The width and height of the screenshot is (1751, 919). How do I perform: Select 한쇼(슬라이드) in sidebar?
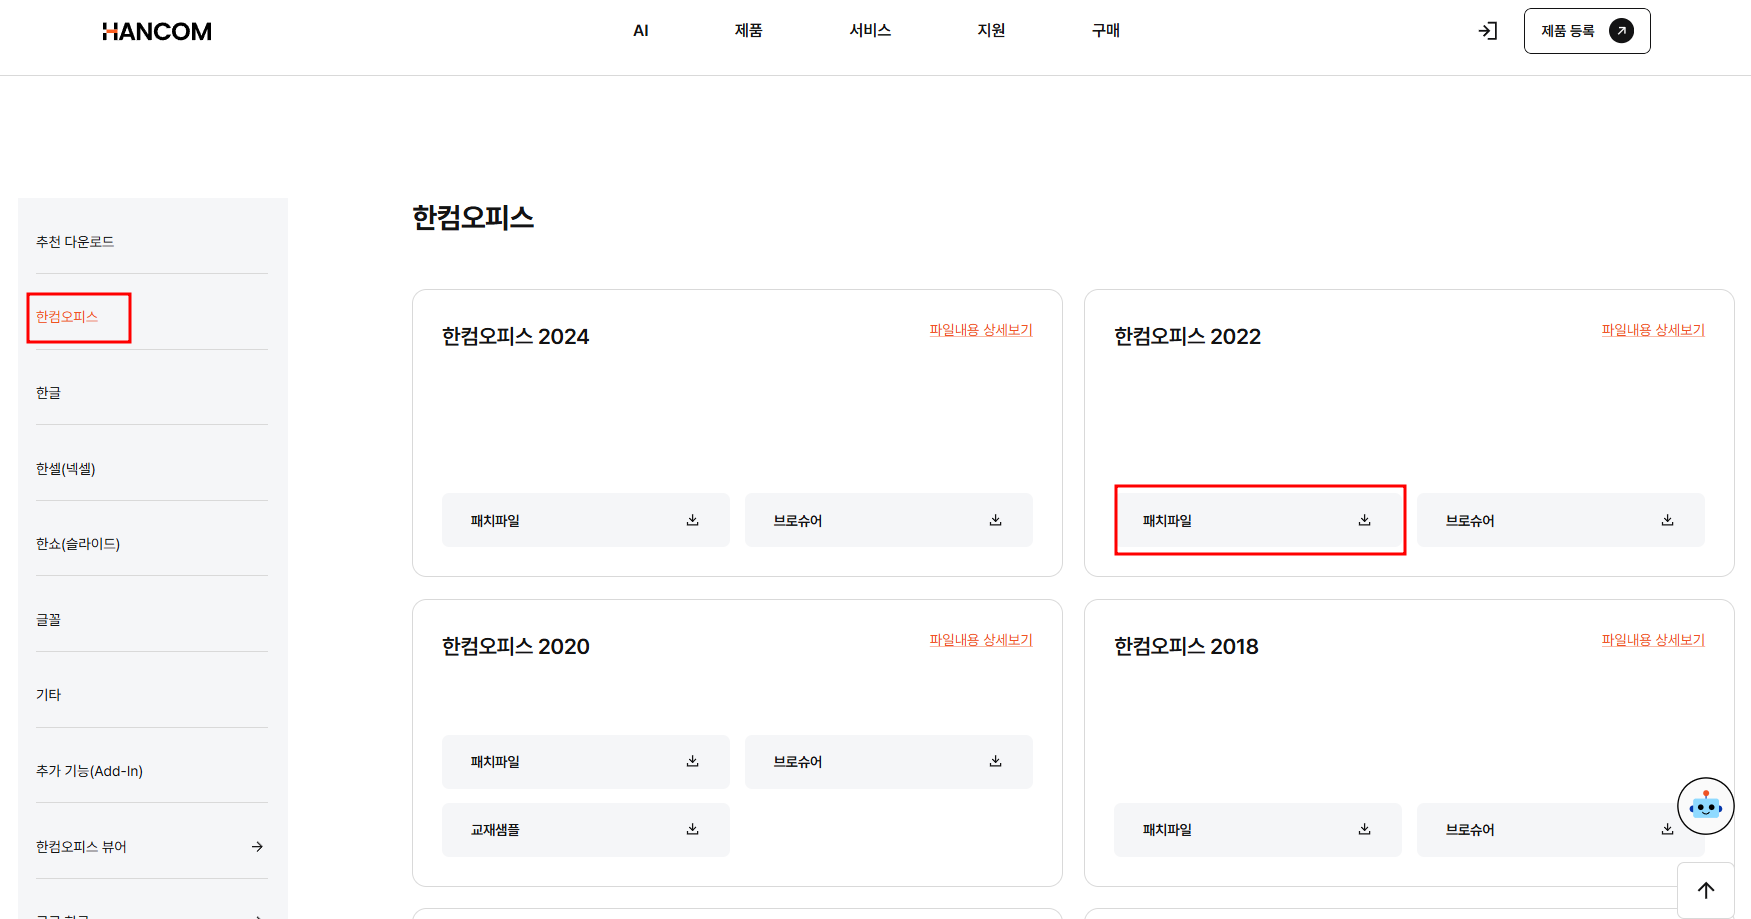tap(78, 544)
